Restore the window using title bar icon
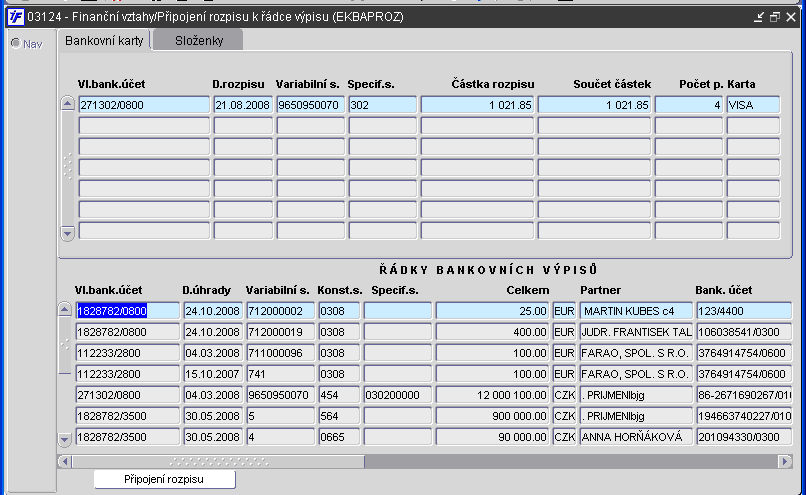 [x=775, y=17]
